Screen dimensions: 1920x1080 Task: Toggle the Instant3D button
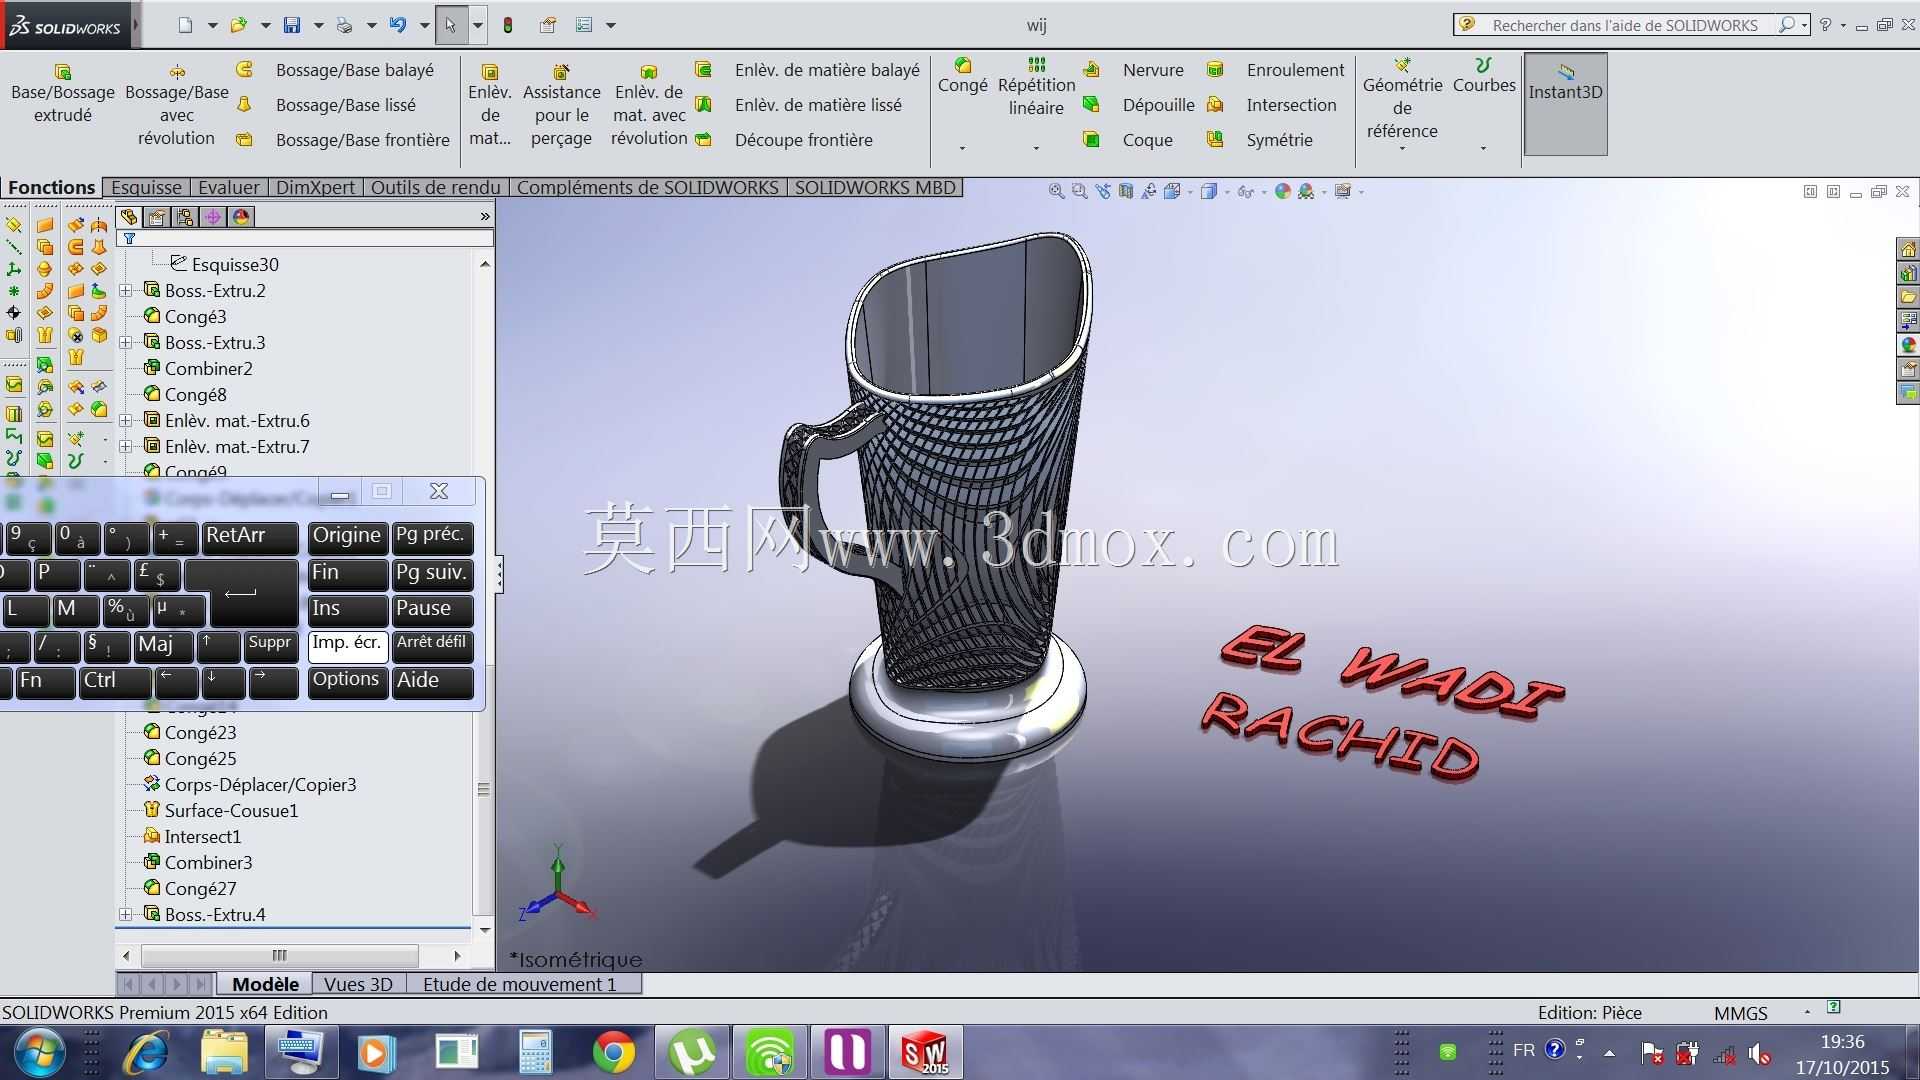1565,104
